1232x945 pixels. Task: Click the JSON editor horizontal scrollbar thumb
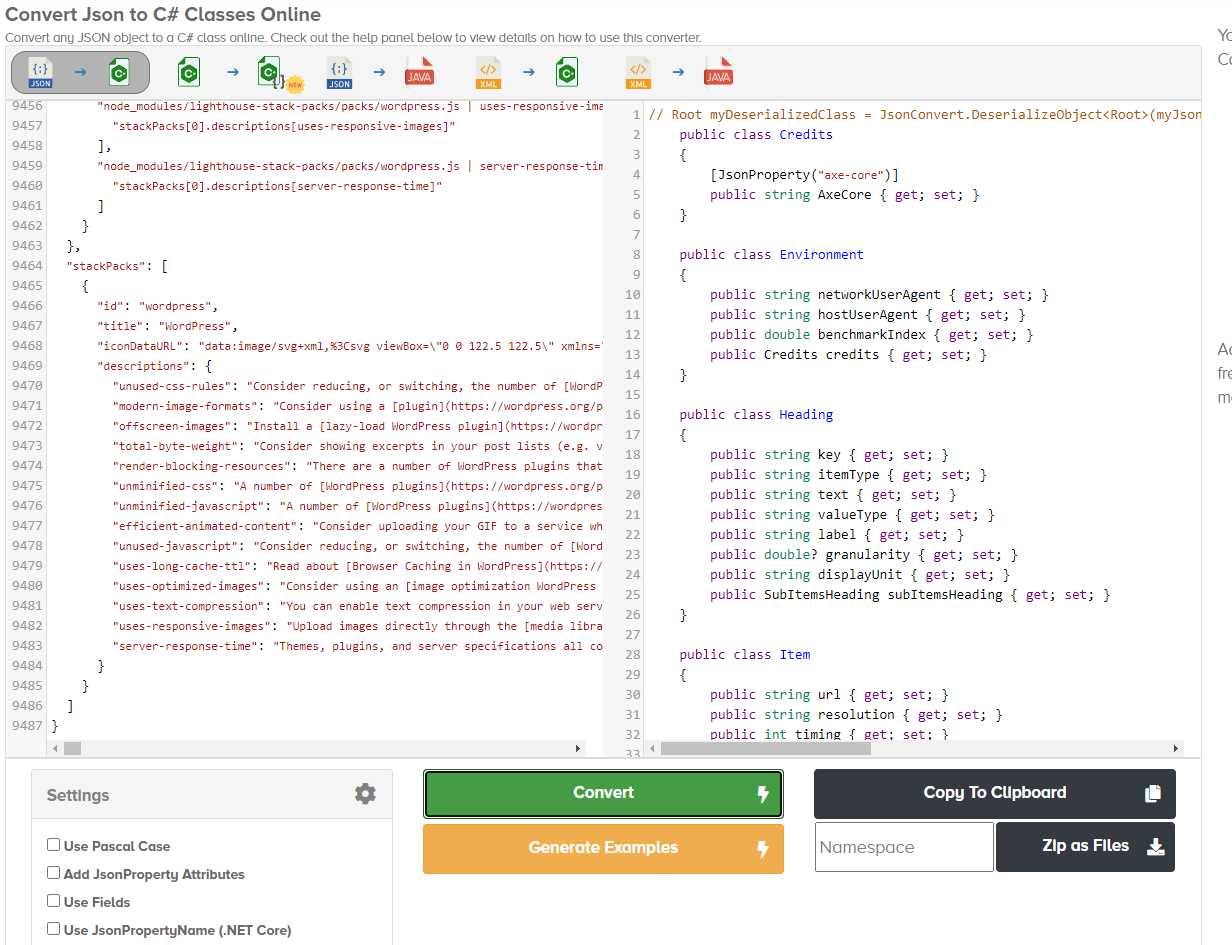(72, 748)
